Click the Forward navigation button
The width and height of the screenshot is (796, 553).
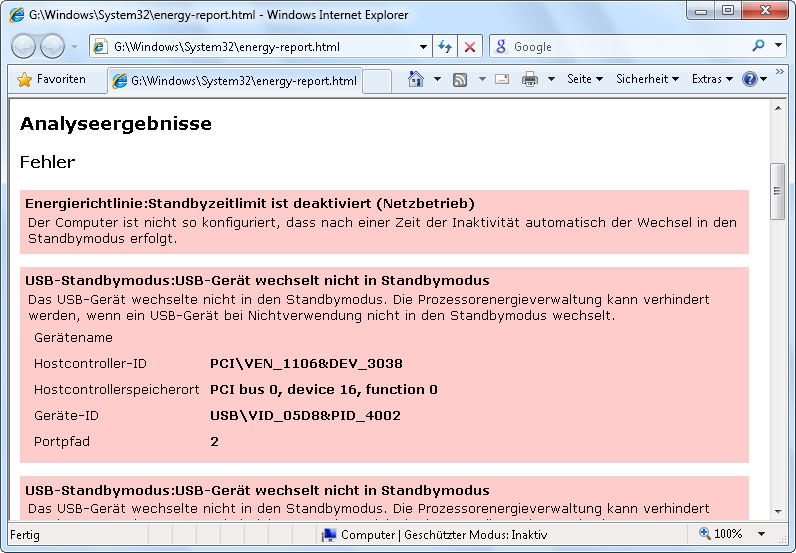click(53, 46)
